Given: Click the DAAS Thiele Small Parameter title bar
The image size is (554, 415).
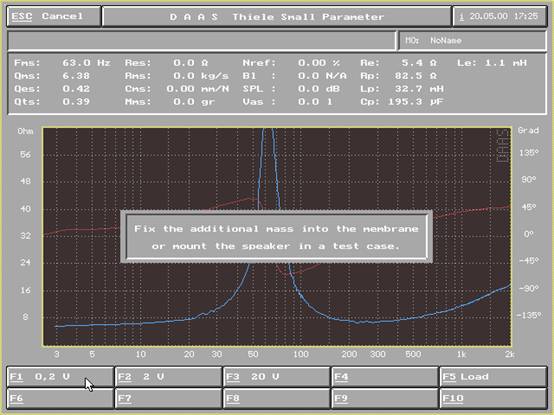Looking at the screenshot, I should point(277,17).
